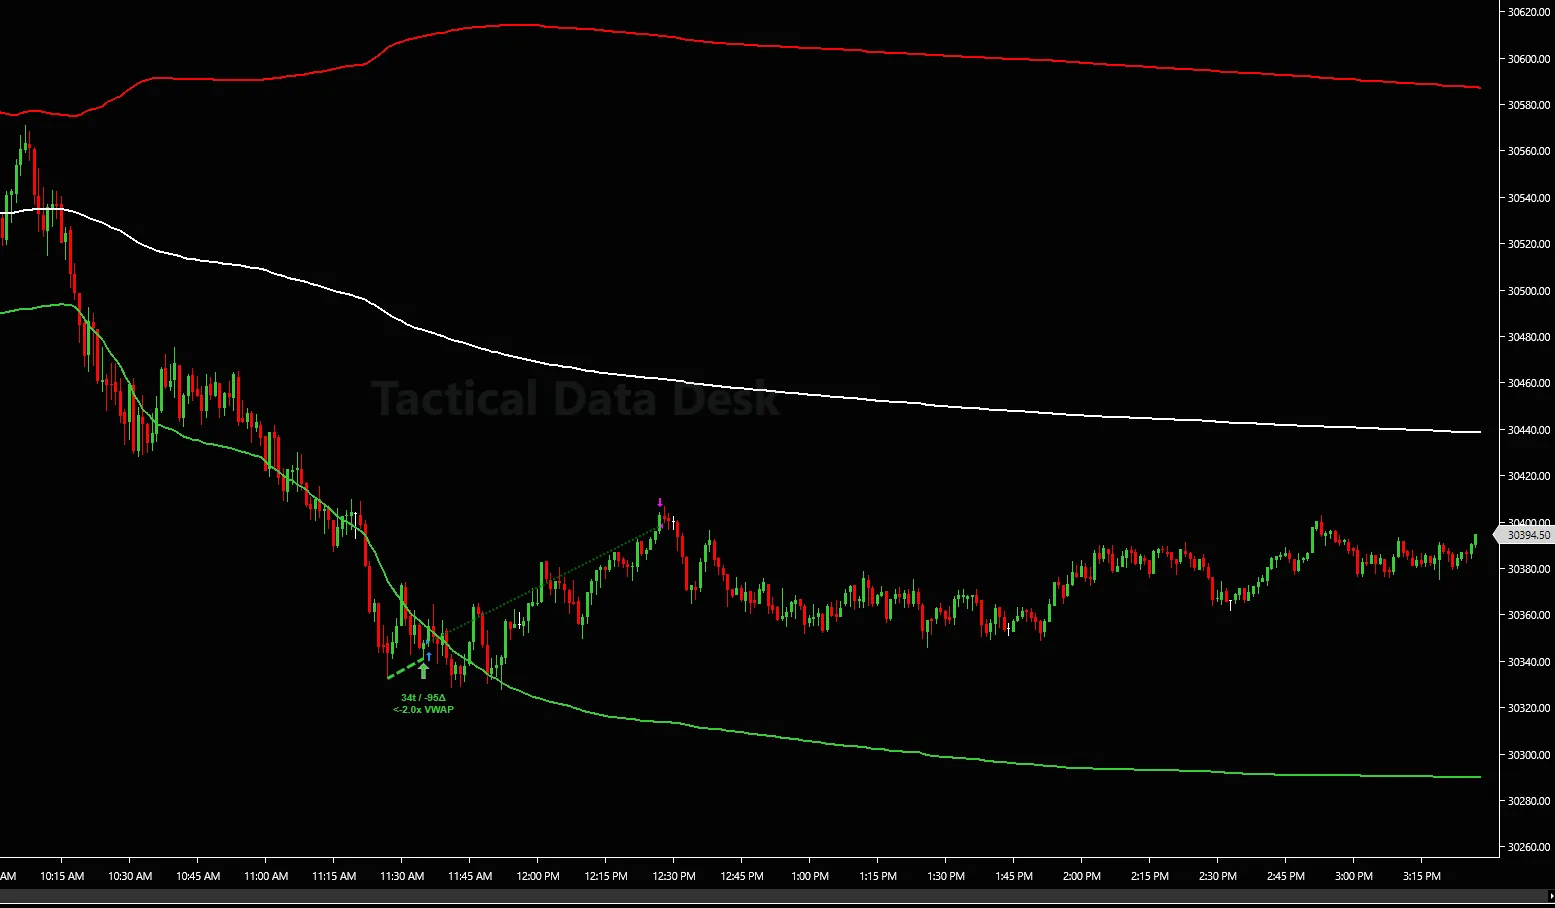Select the current price tag 30394.50
The image size is (1555, 908).
(1526, 535)
